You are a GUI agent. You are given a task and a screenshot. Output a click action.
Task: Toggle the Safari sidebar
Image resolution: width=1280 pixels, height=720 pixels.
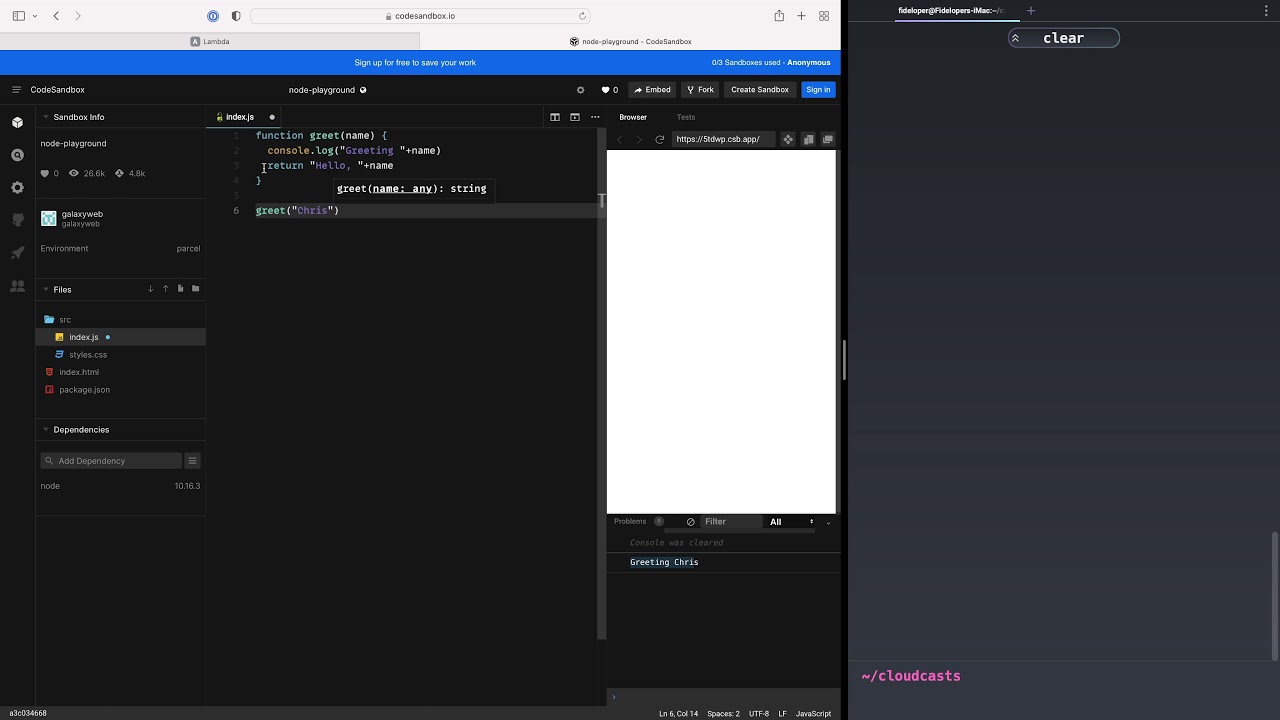[x=18, y=16]
